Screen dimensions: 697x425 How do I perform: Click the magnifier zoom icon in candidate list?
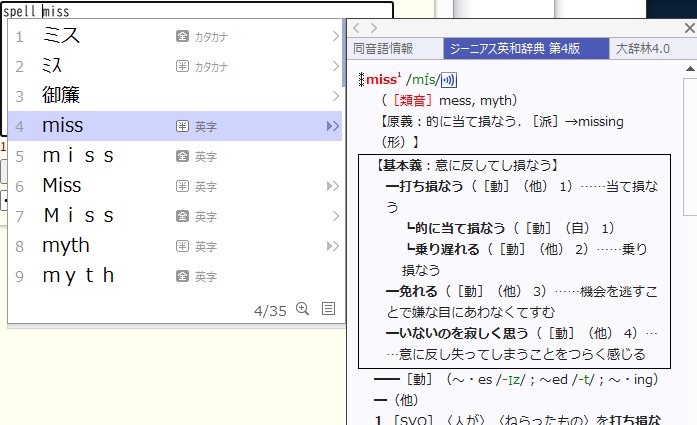tap(303, 309)
